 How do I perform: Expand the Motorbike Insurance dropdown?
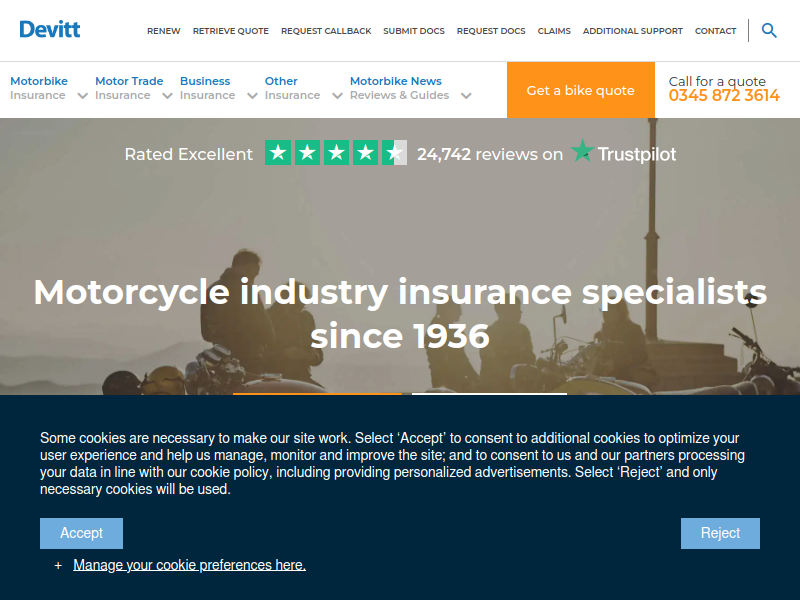[82, 95]
